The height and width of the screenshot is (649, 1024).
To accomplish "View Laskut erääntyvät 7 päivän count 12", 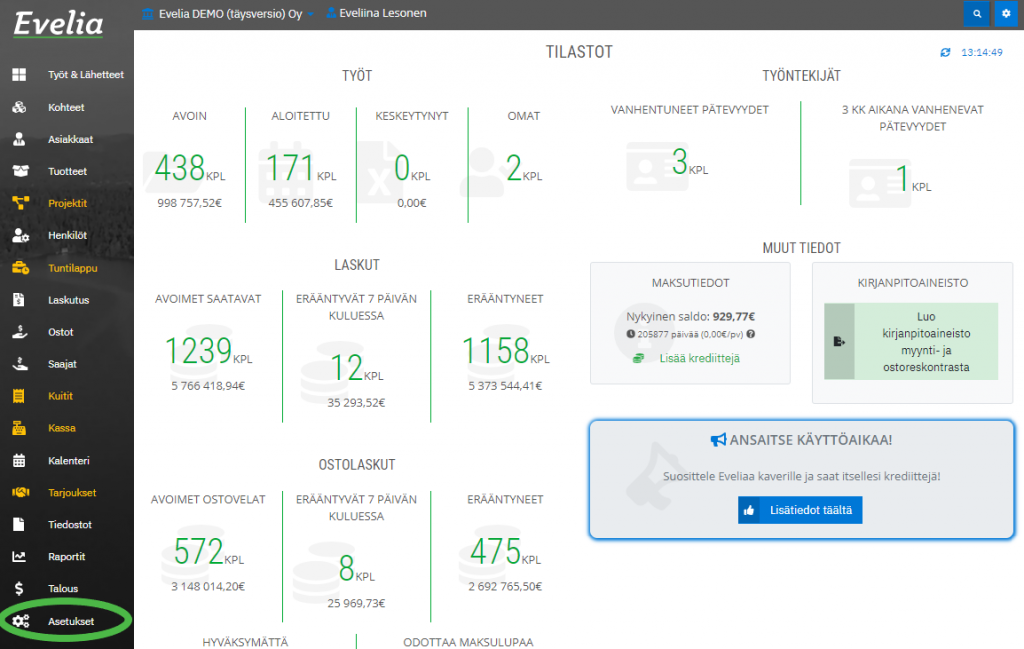I will tap(347, 368).
